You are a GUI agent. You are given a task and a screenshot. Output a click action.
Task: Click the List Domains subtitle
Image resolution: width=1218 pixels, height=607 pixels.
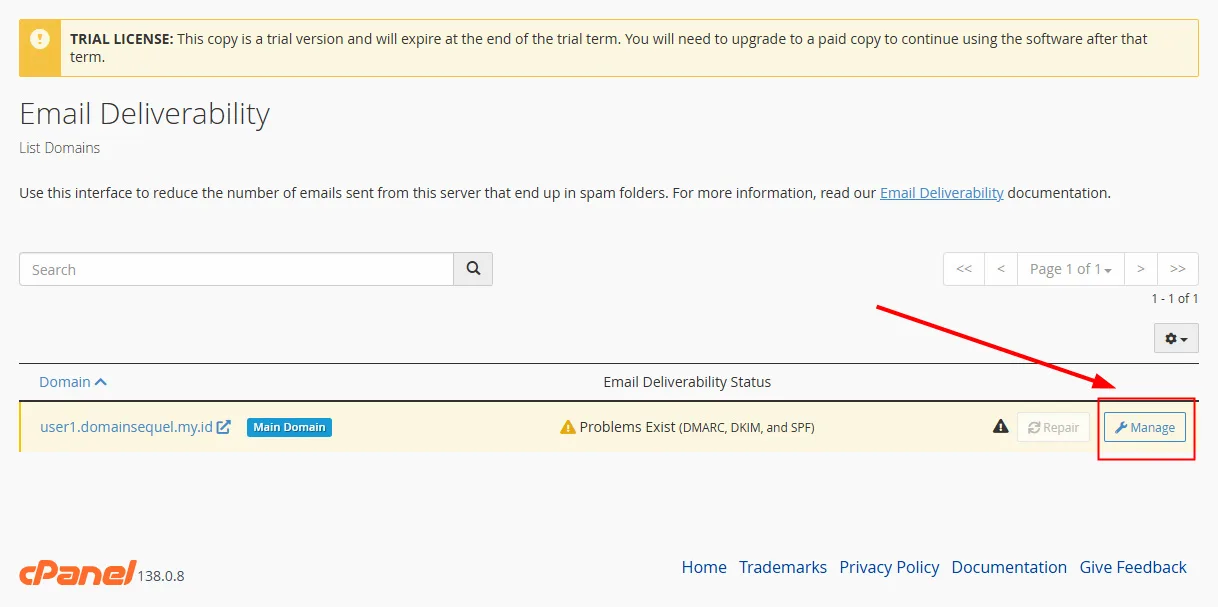[60, 148]
